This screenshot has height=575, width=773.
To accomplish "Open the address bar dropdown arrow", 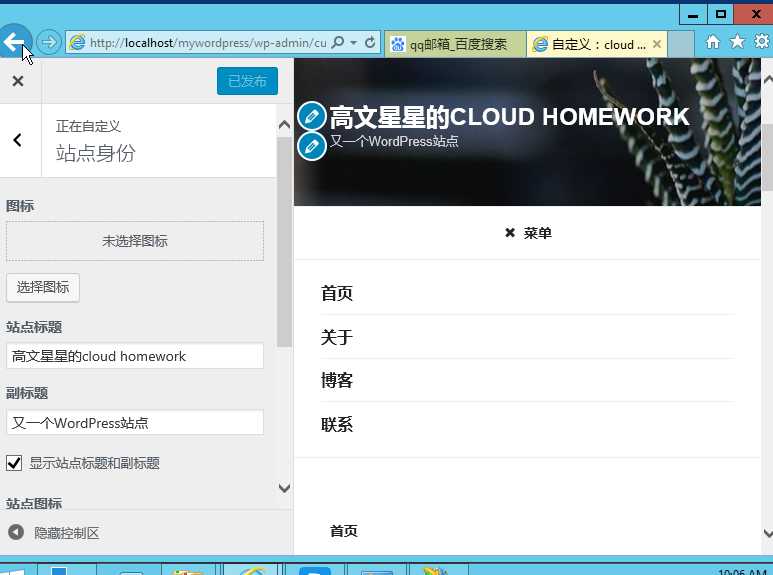I will coord(353,43).
